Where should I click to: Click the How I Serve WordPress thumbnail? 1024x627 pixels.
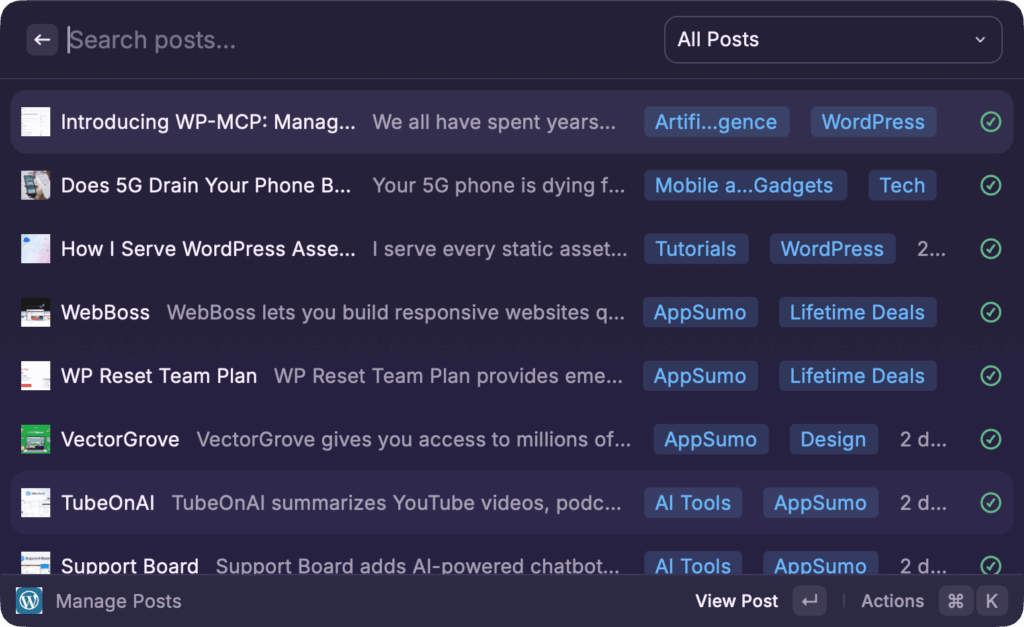coord(35,249)
